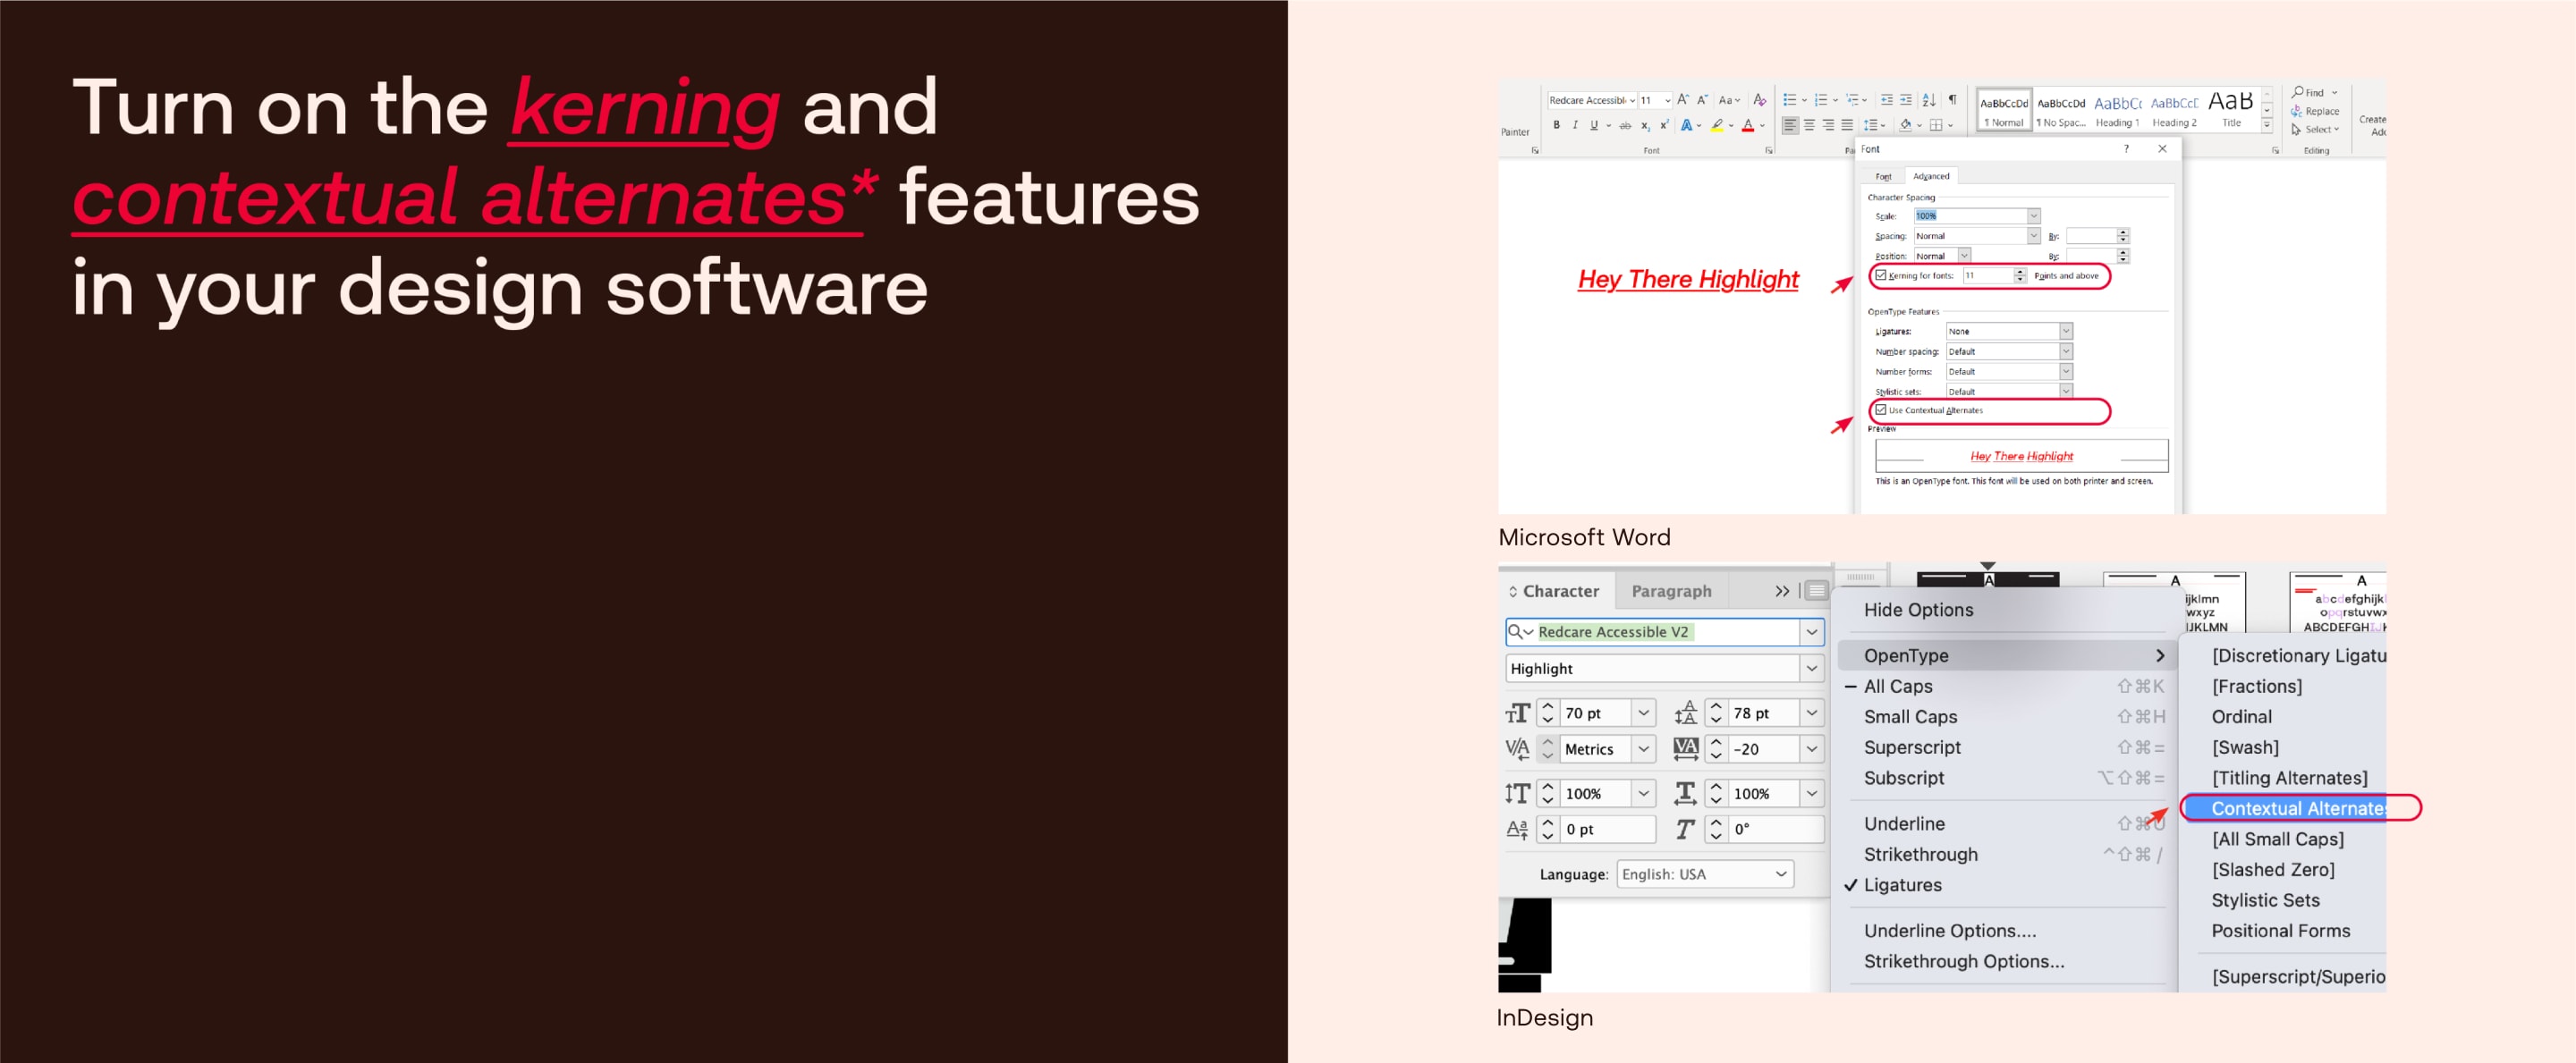The image size is (2576, 1063).
Task: Increase indent in Word ribbon
Action: [x=1906, y=100]
